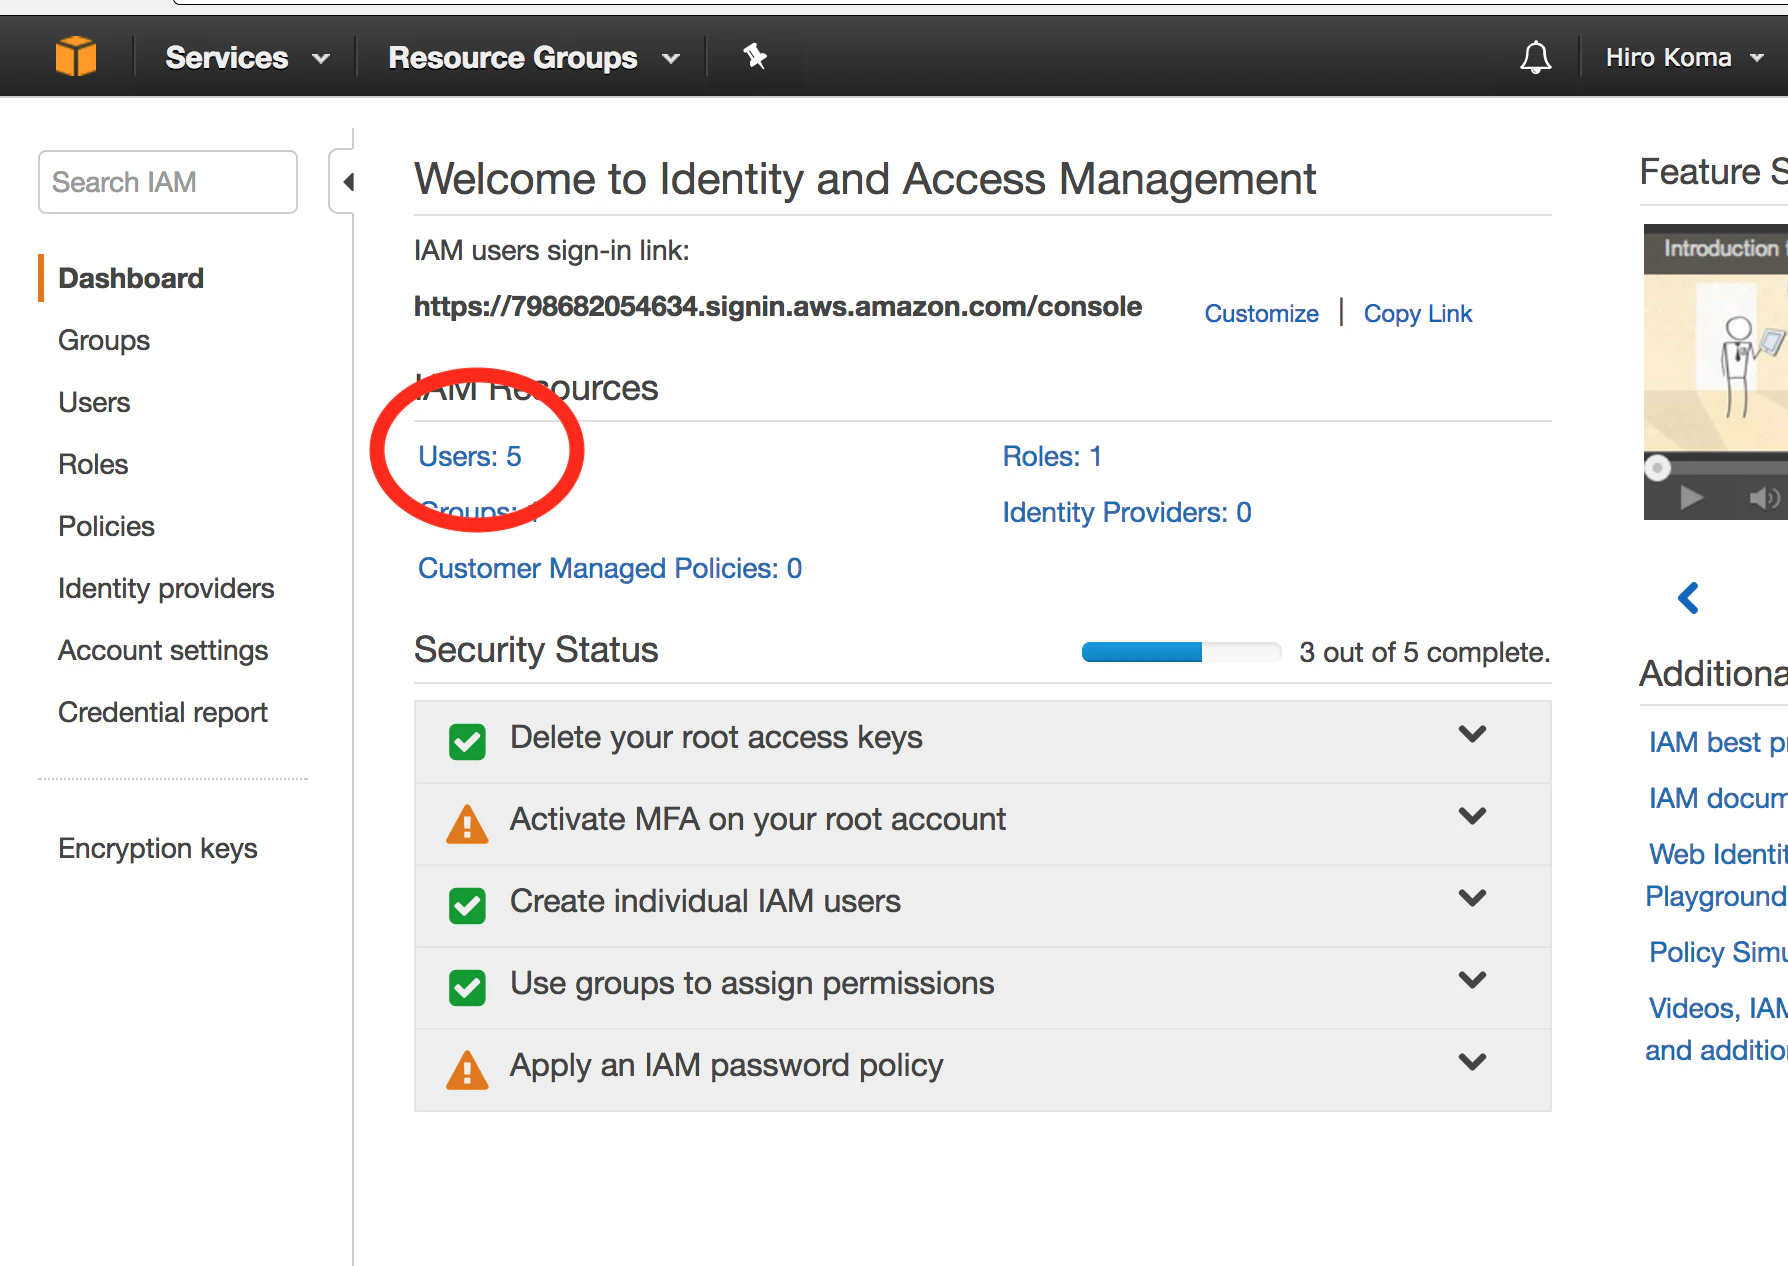Open Account settings in the sidebar

coord(163,650)
